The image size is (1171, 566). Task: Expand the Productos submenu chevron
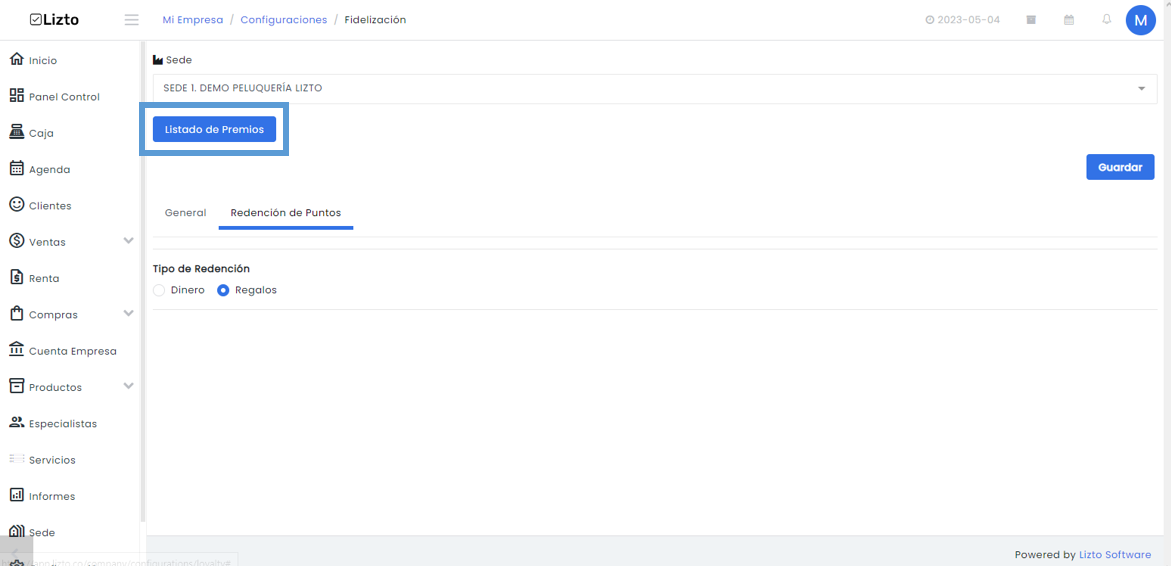[128, 385]
